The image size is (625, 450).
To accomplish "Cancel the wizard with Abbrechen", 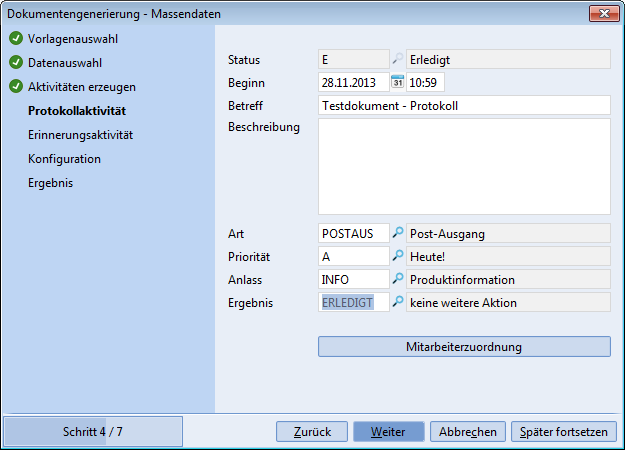I will (468, 432).
